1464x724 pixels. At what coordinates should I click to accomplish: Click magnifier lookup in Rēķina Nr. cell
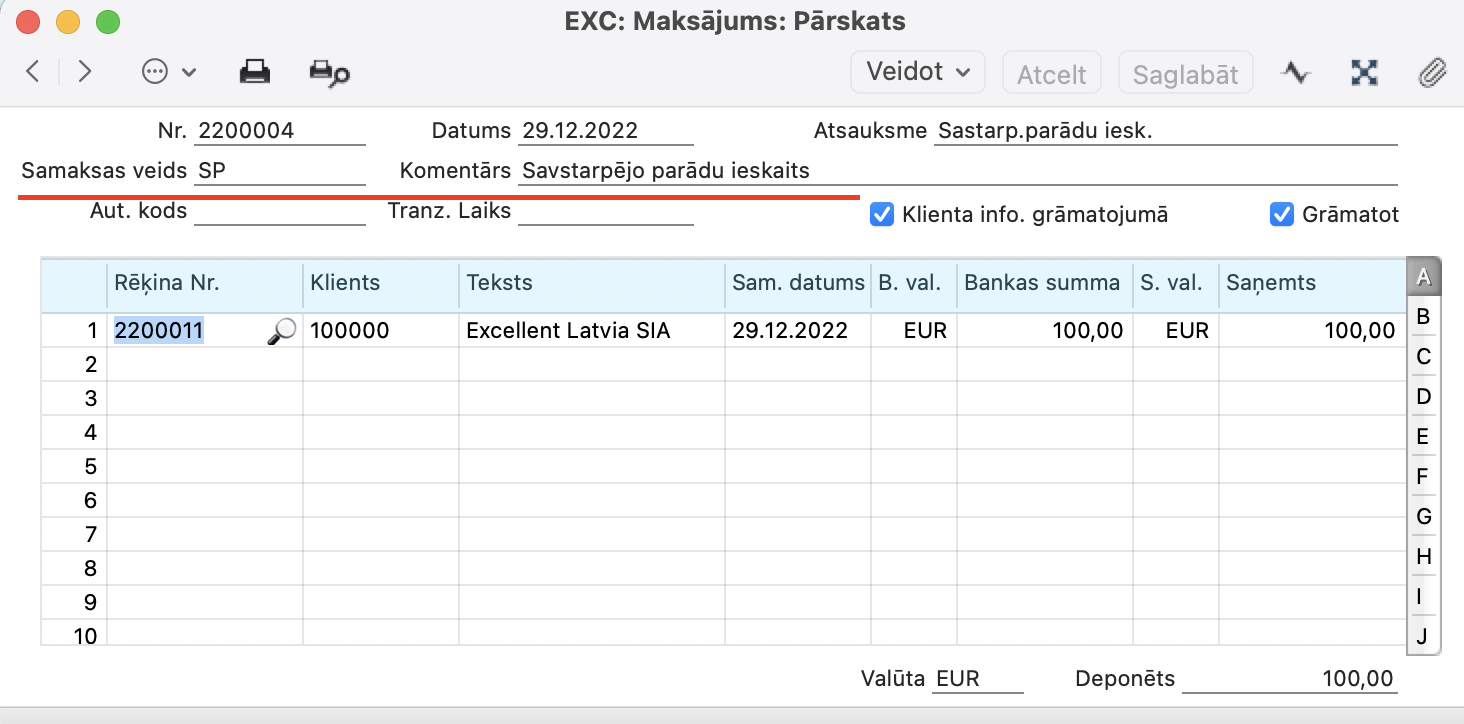coord(282,331)
